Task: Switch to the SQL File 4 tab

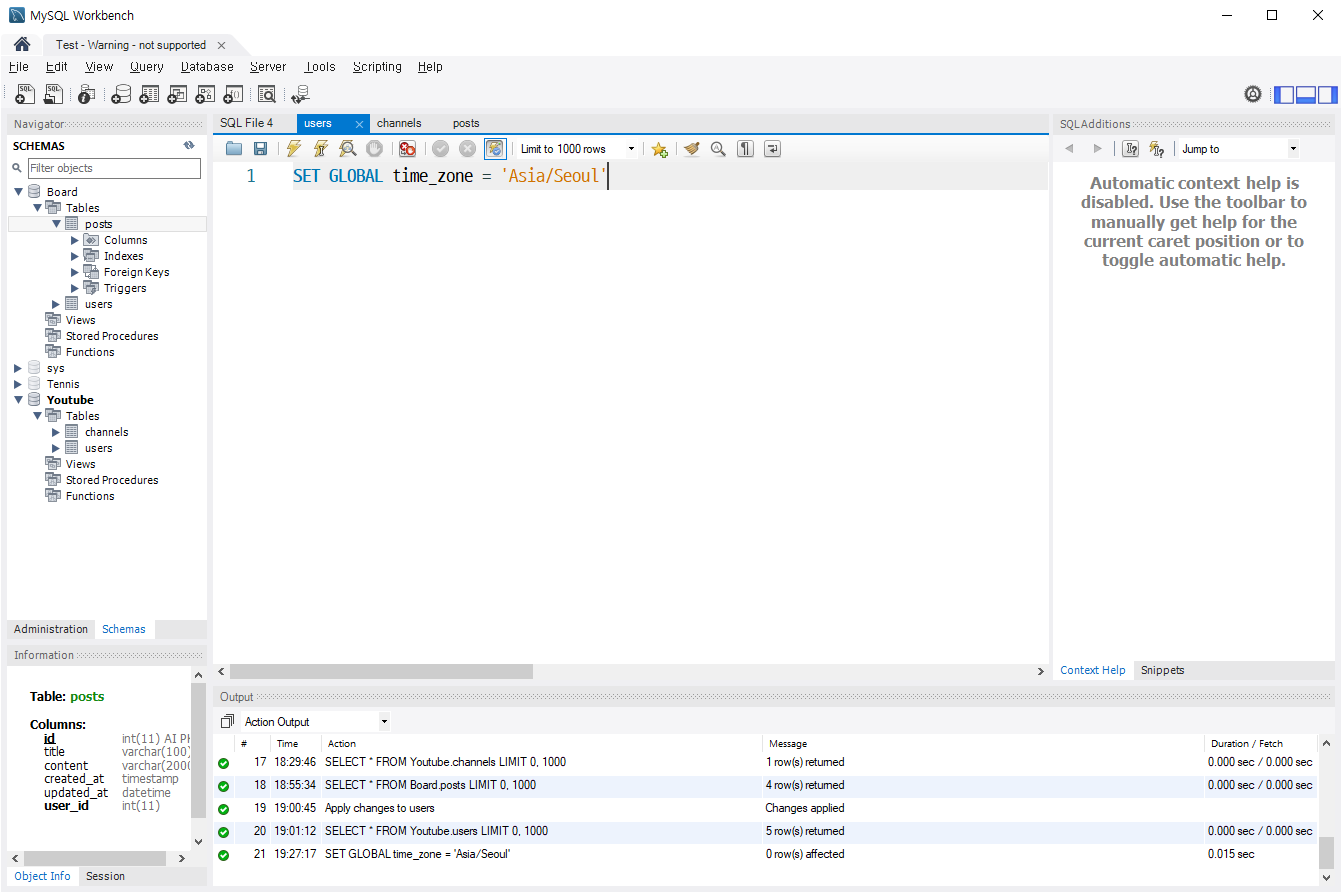Action: [246, 123]
